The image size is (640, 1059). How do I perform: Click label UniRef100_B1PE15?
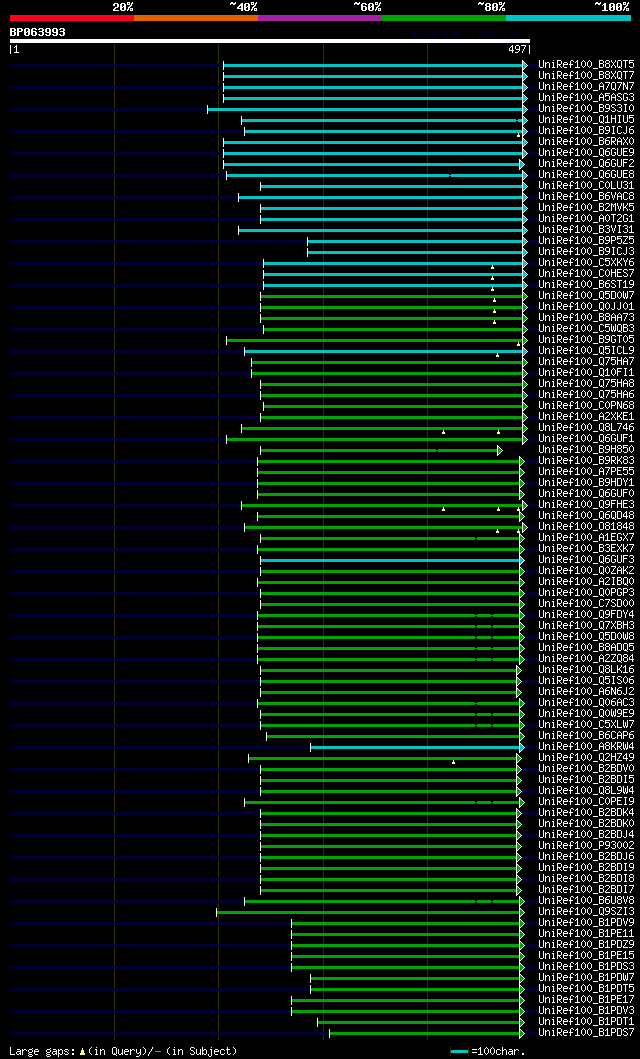point(587,956)
